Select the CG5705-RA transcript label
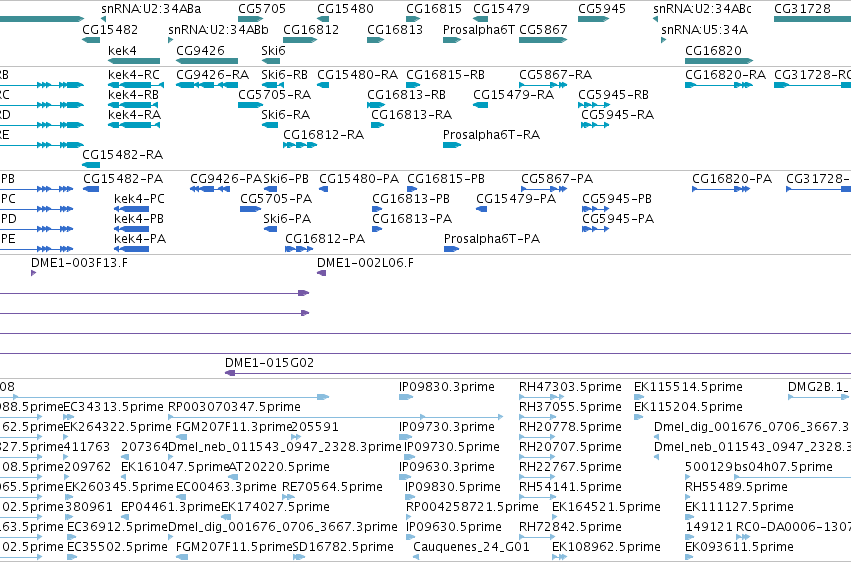Viewport: 851px width, 562px height. 274,94
